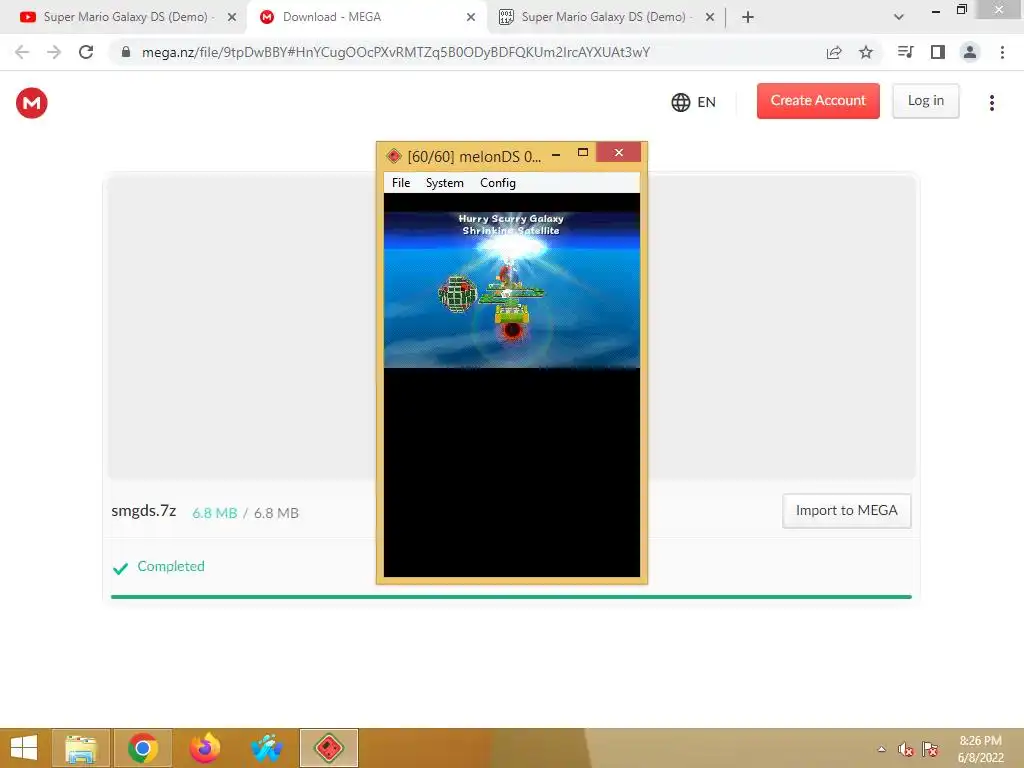Image resolution: width=1024 pixels, height=768 pixels.
Task: Click the MEGA logo
Action: click(x=31, y=103)
